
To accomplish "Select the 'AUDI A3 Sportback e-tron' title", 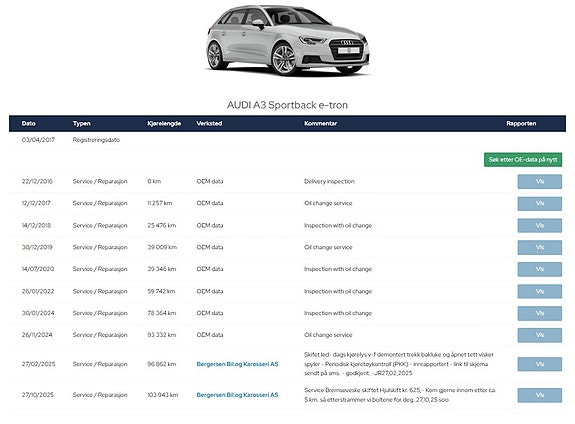I will (x=287, y=105).
